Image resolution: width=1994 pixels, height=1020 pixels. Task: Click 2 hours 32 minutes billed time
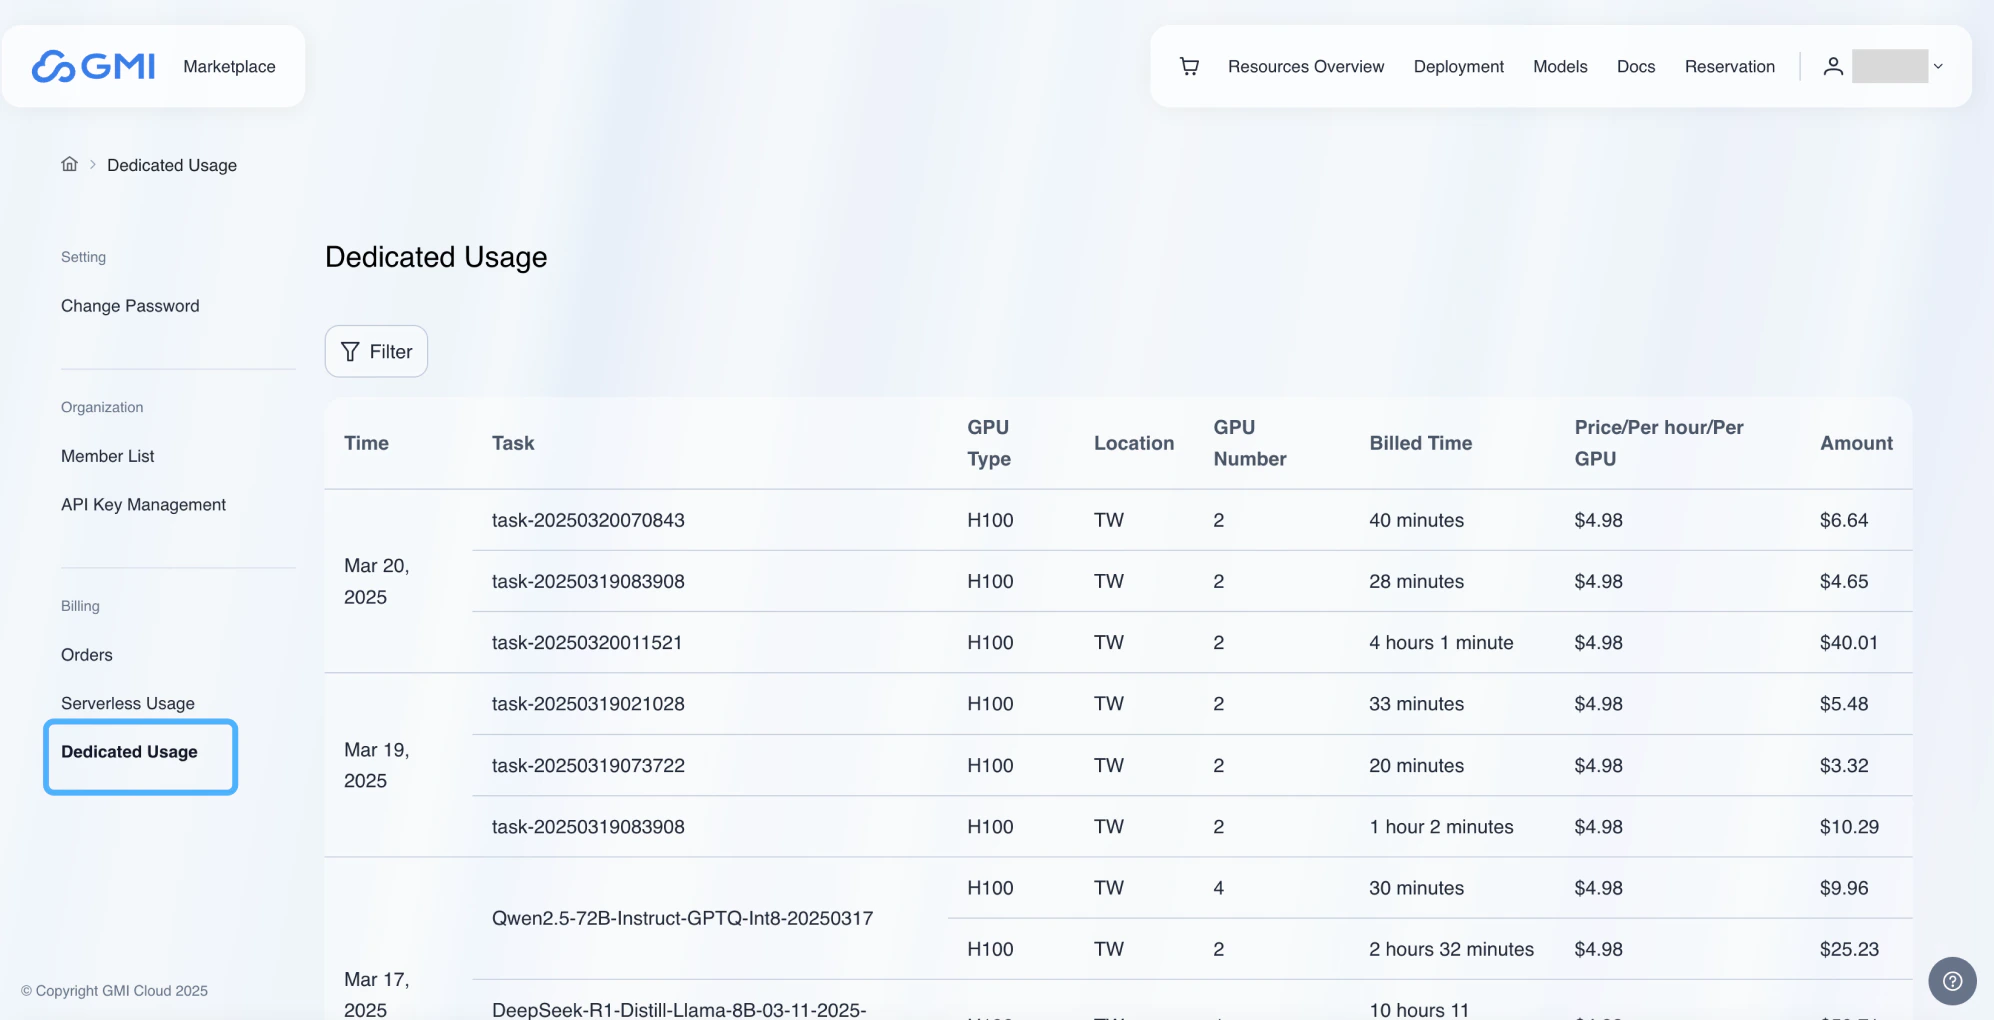1451,949
